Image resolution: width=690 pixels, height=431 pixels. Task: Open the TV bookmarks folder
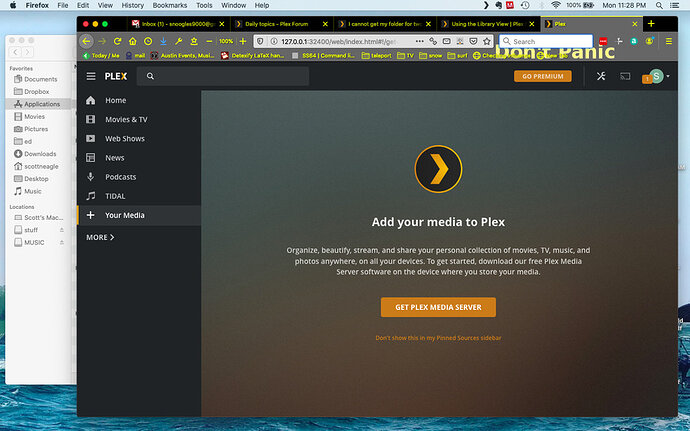405,55
